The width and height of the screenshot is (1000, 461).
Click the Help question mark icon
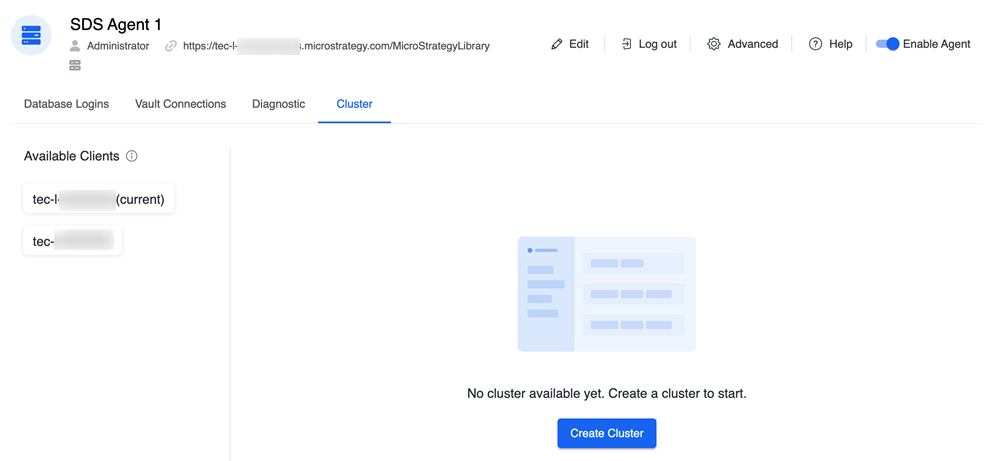[x=815, y=44]
